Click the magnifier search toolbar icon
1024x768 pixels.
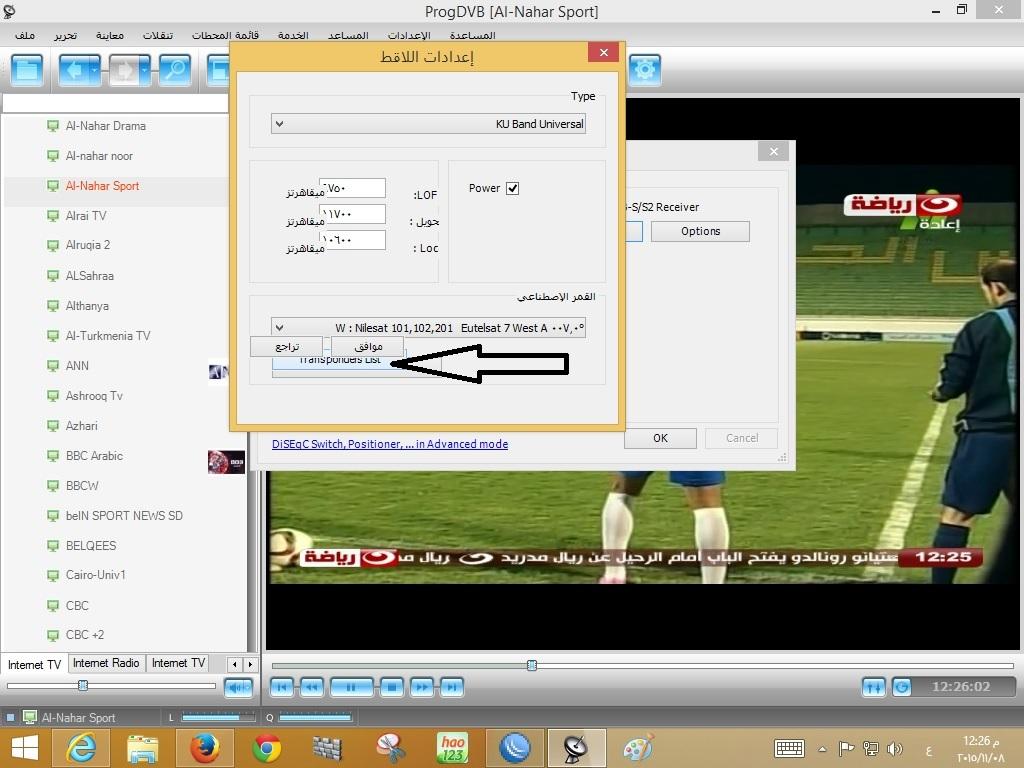pyautogui.click(x=175, y=69)
